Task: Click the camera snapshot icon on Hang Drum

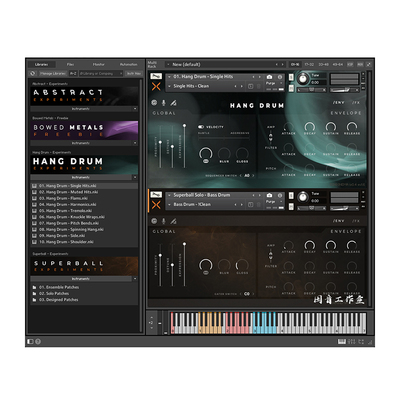Action: (x=269, y=77)
